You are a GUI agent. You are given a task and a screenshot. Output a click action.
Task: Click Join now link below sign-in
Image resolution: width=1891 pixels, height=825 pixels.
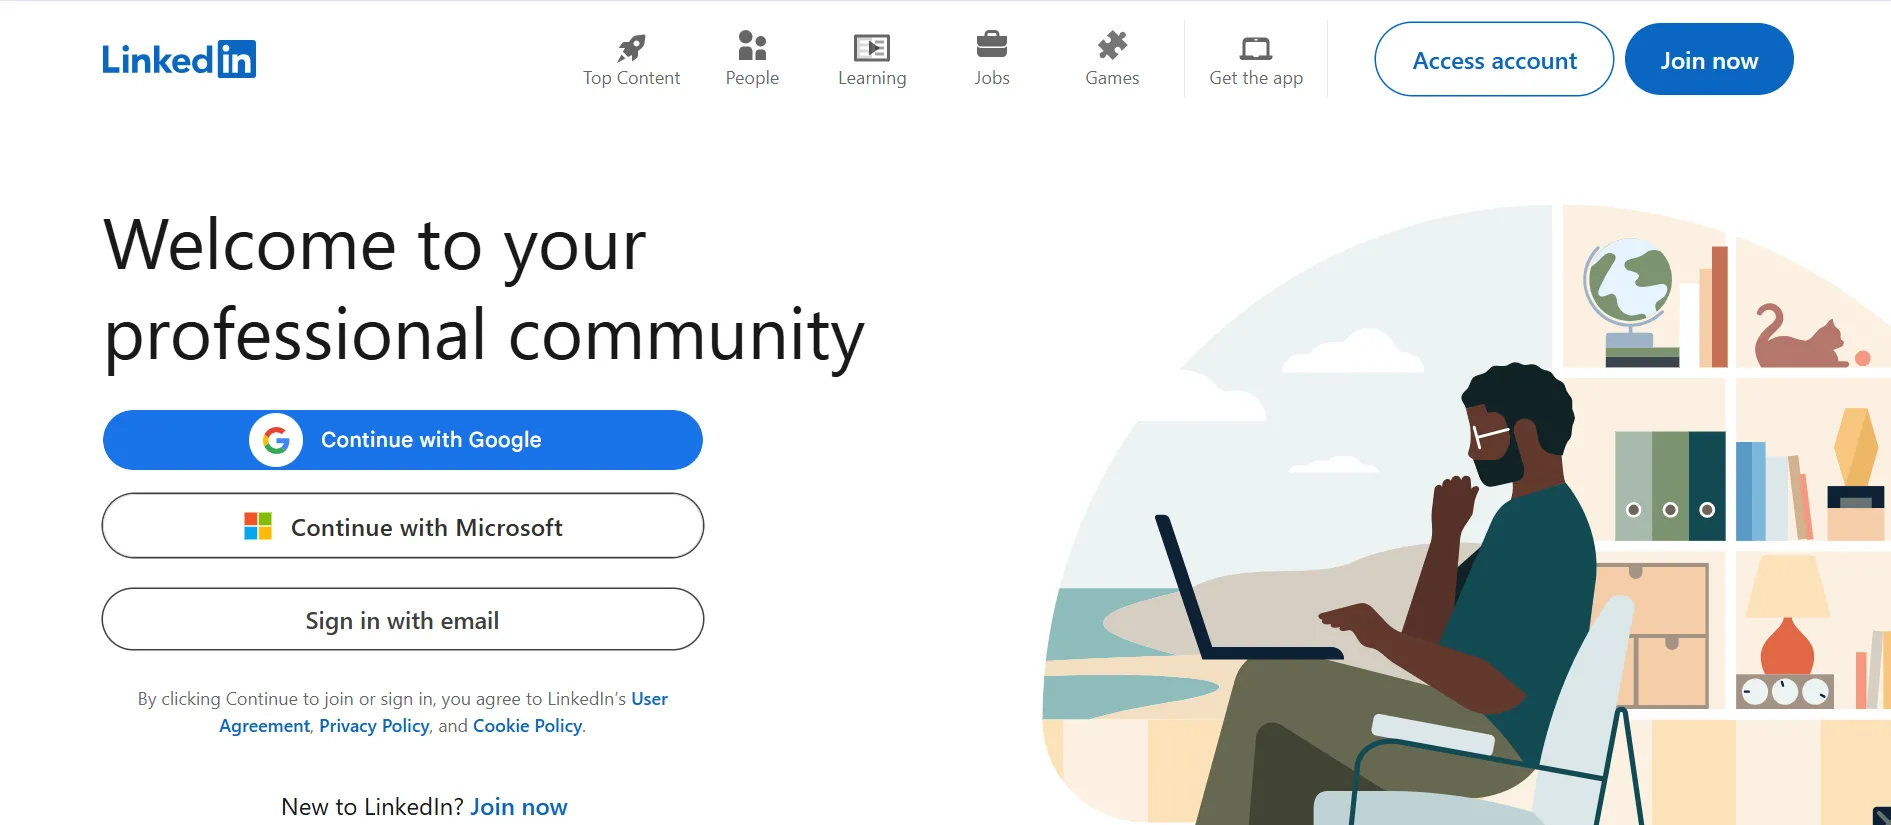tap(519, 807)
